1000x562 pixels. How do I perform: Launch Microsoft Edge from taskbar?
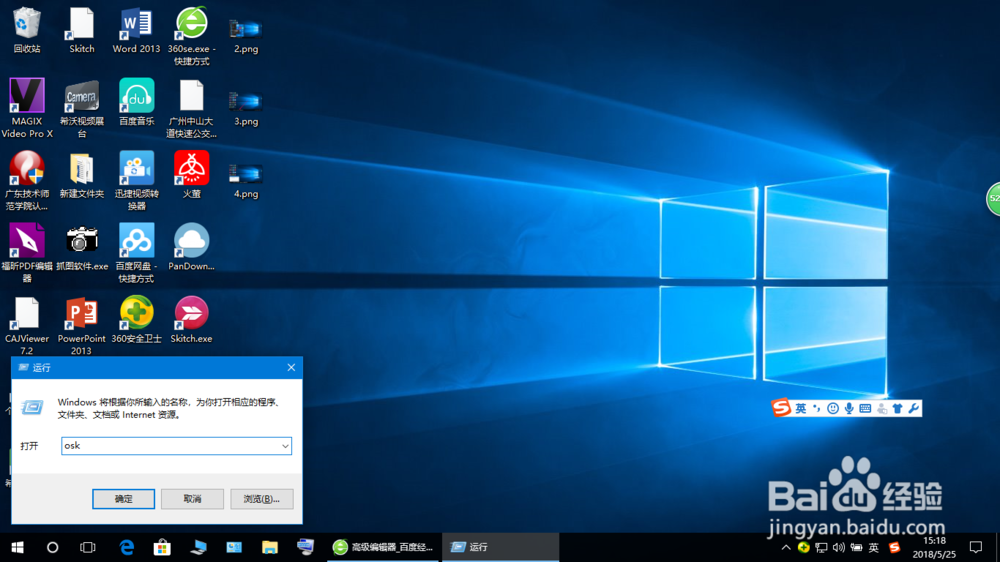coord(127,547)
